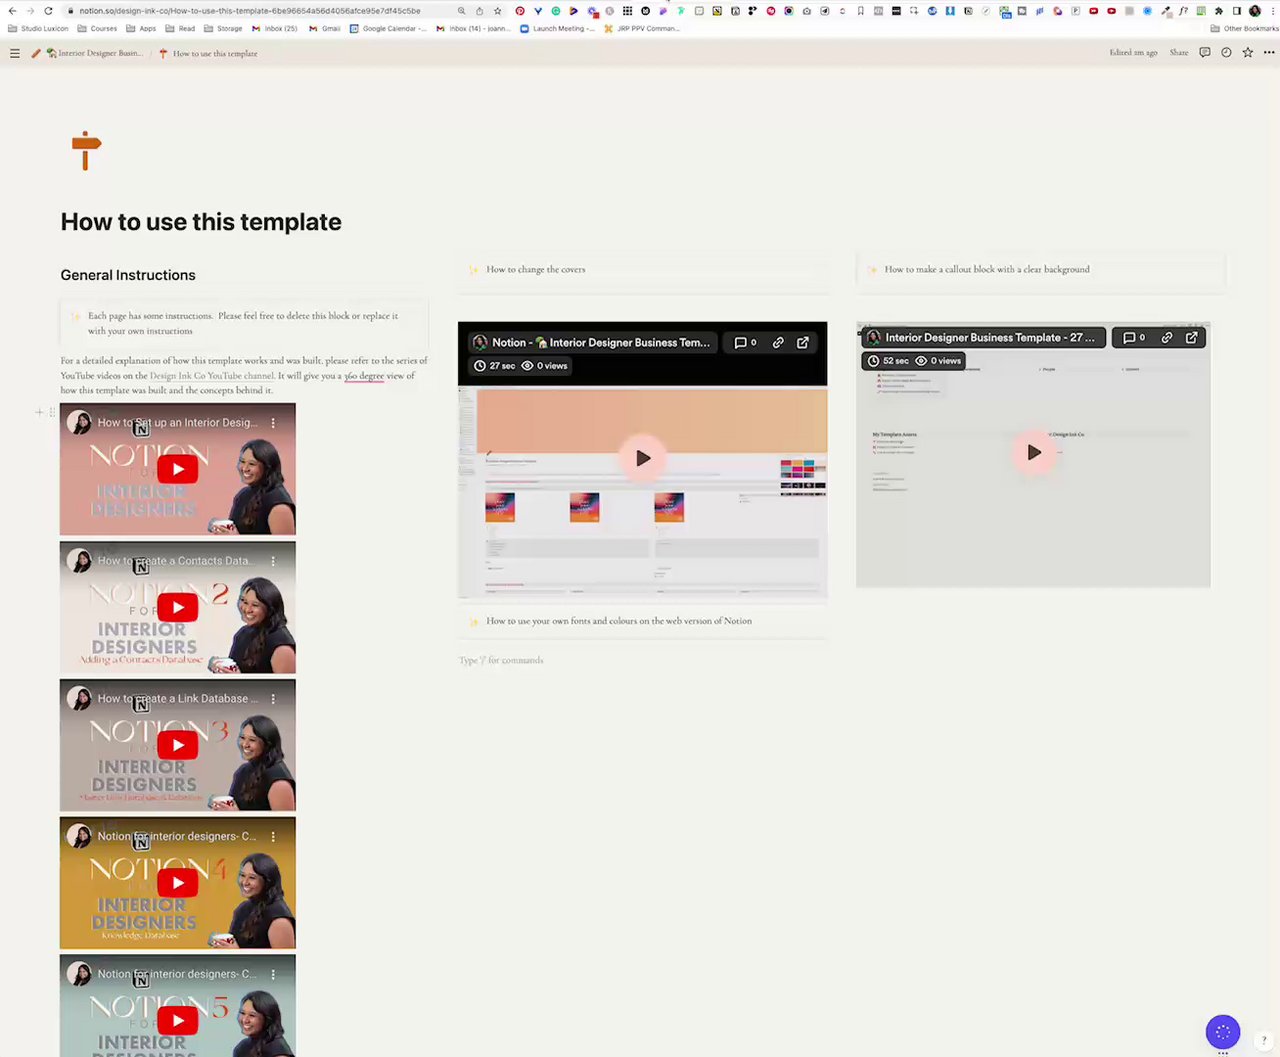Image resolution: width=1280 pixels, height=1057 pixels.
Task: Bookmark this page with the address bar star
Action: click(497, 11)
